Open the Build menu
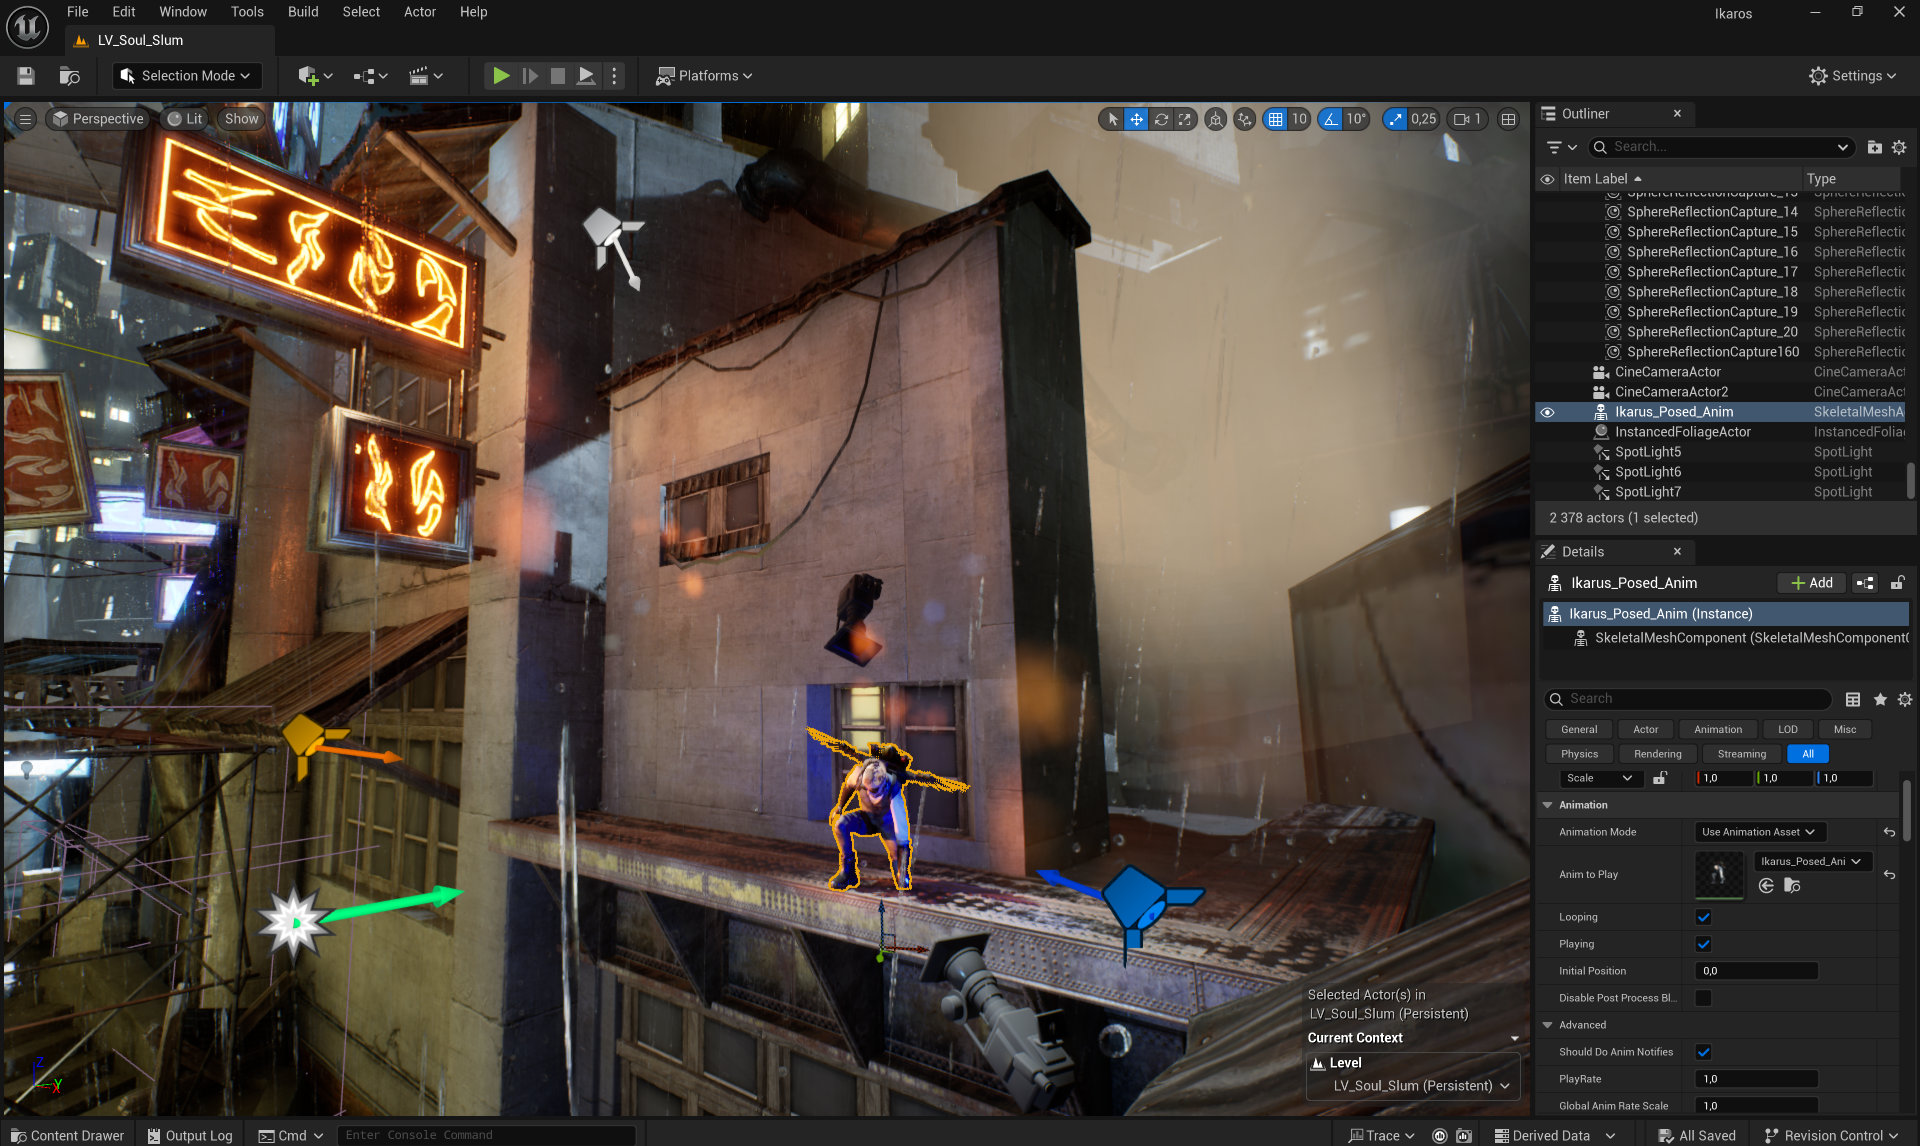Image resolution: width=1920 pixels, height=1146 pixels. 303,12
